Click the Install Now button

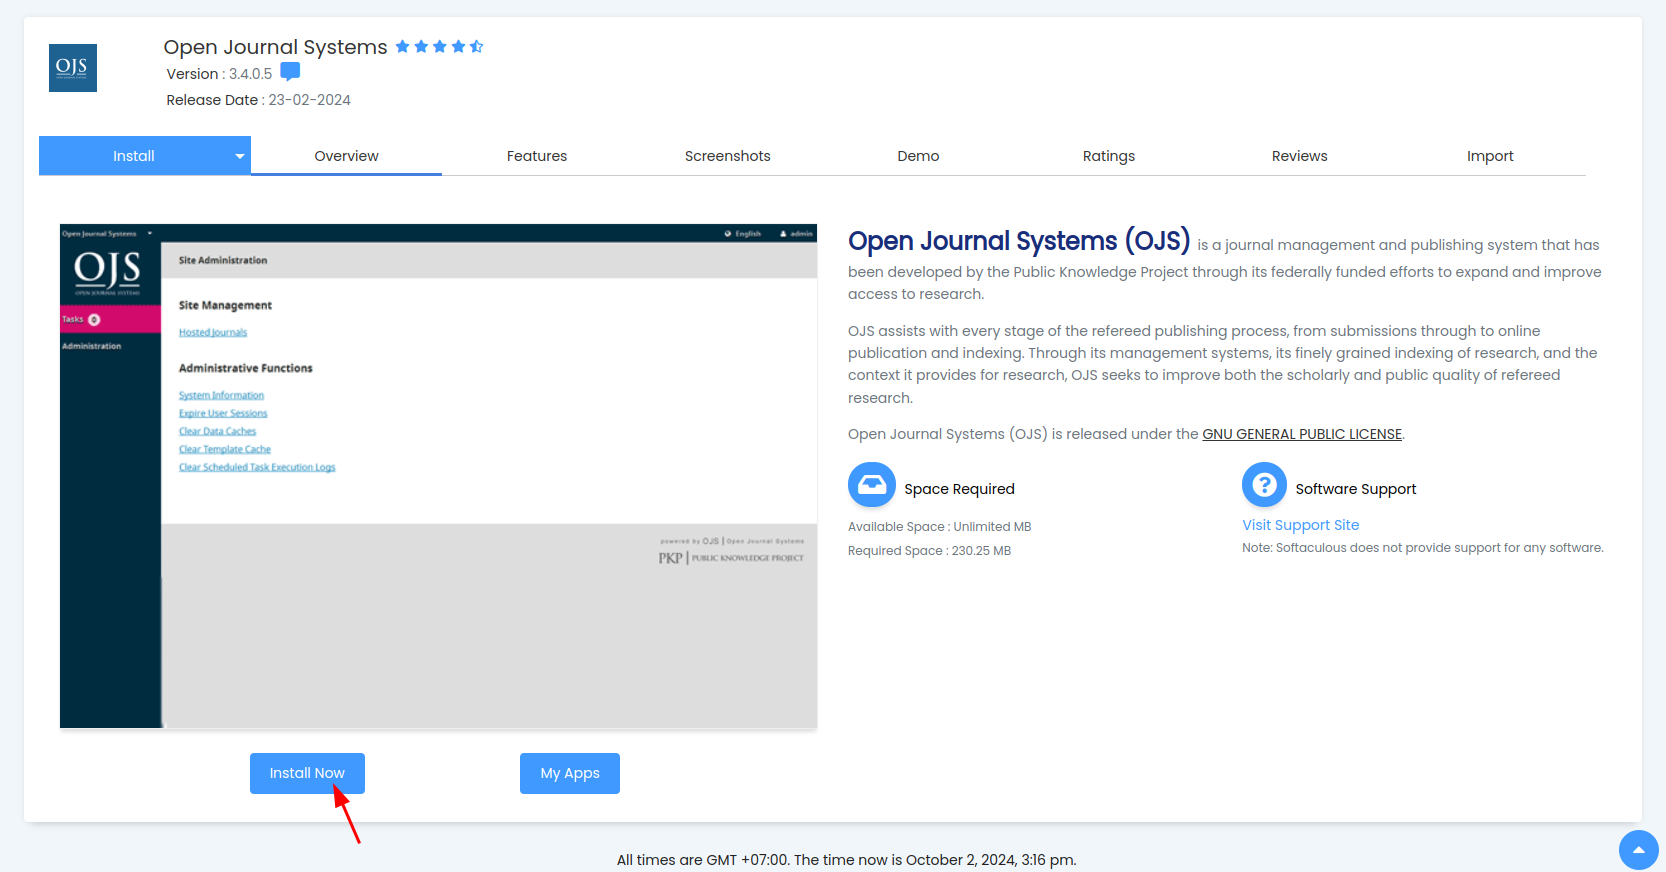pos(307,773)
